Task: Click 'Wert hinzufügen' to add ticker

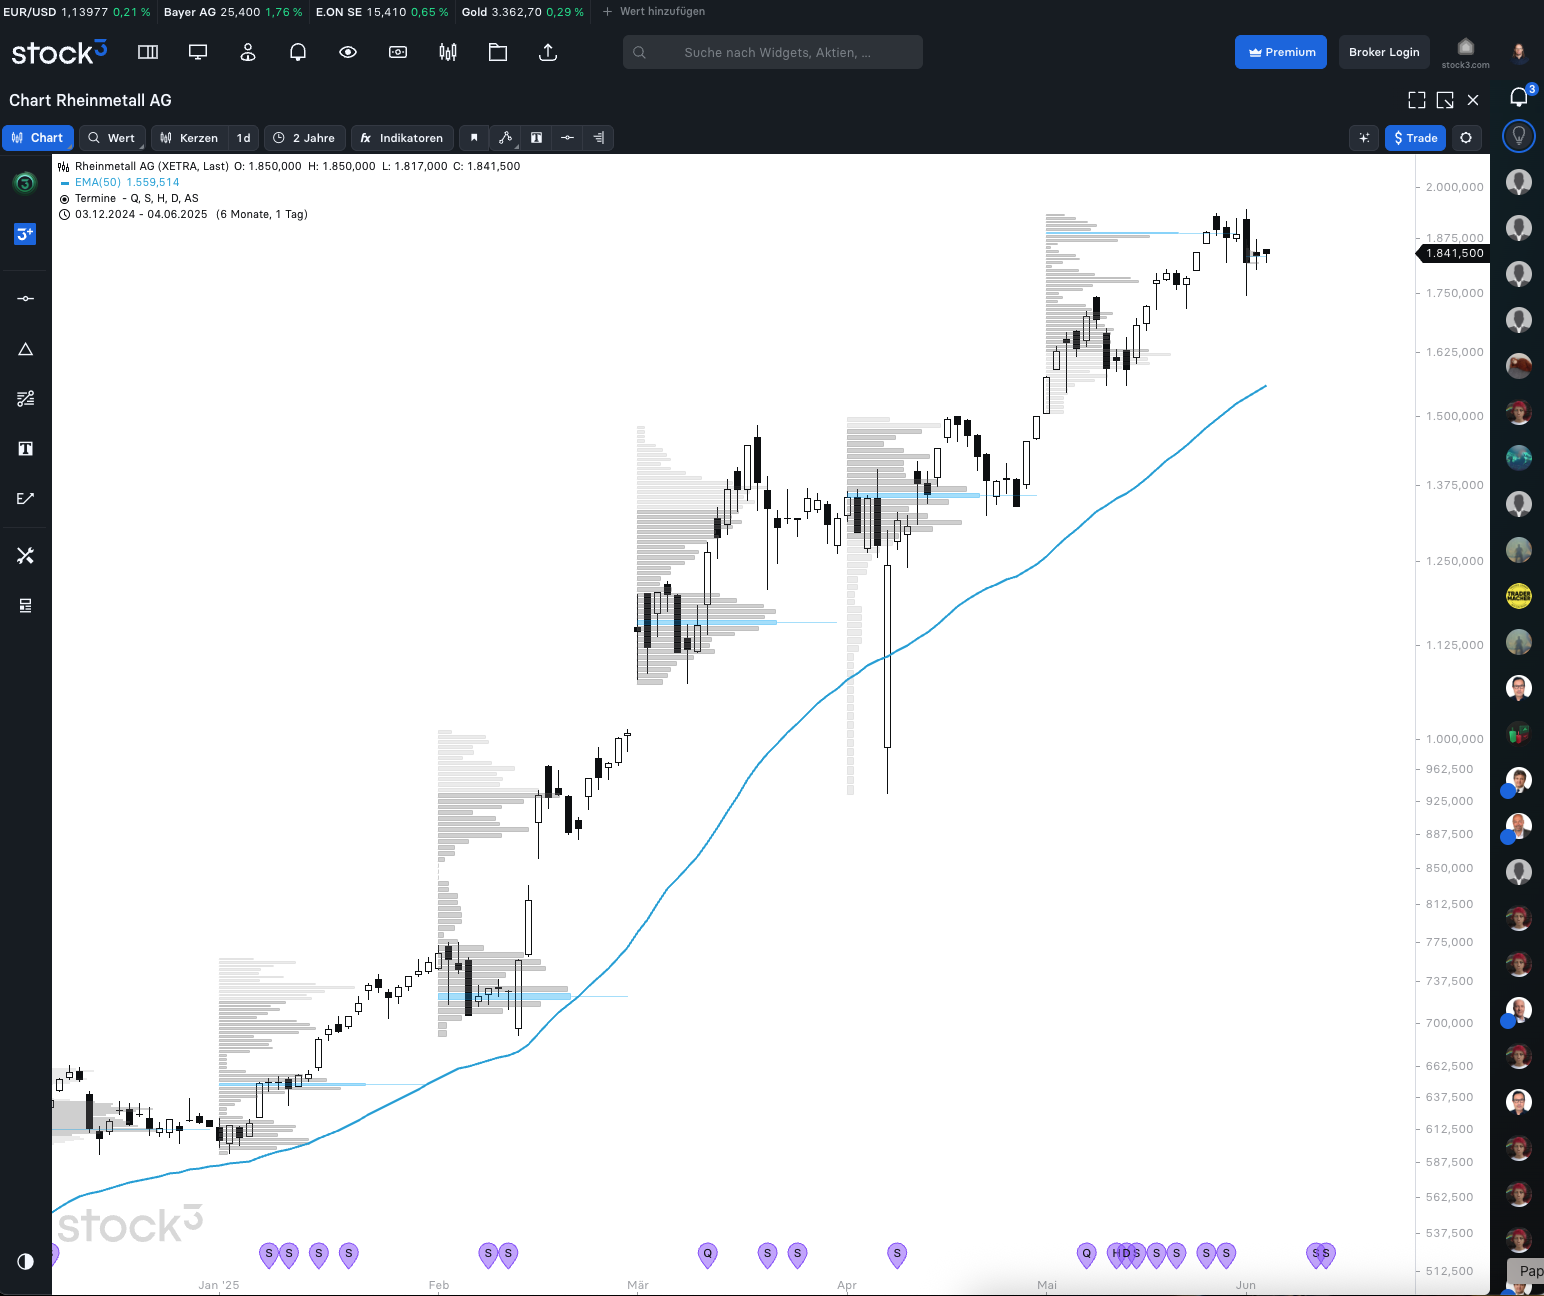Action: [x=654, y=12]
